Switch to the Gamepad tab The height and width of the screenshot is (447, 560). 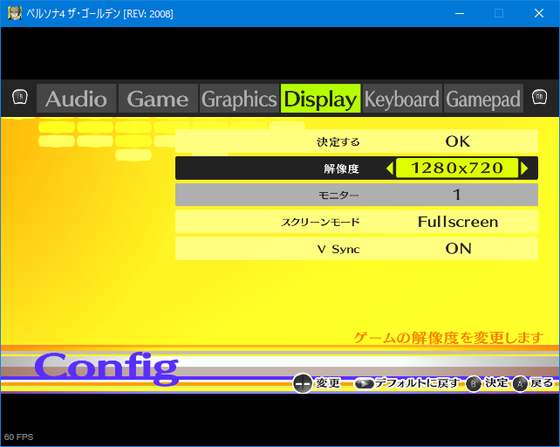pos(484,99)
